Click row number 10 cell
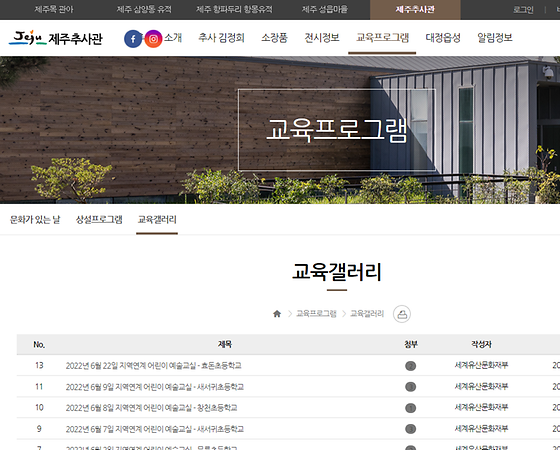The image size is (560, 450). pyautogui.click(x=39, y=408)
